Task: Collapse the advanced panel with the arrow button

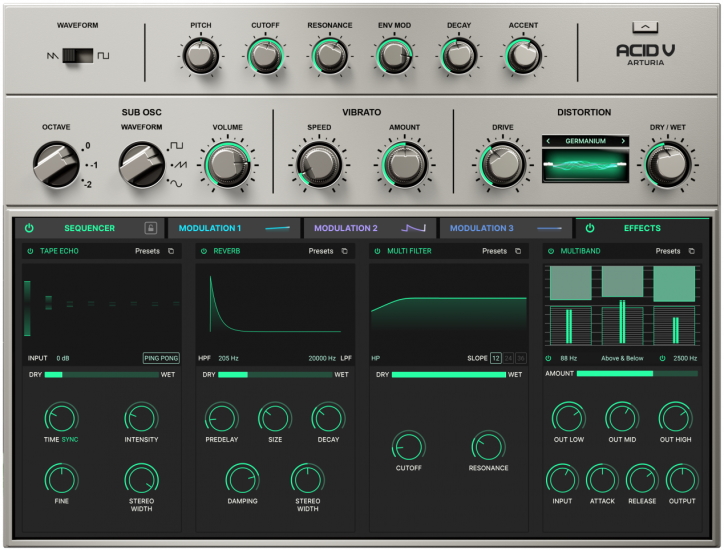Action: pyautogui.click(x=645, y=27)
